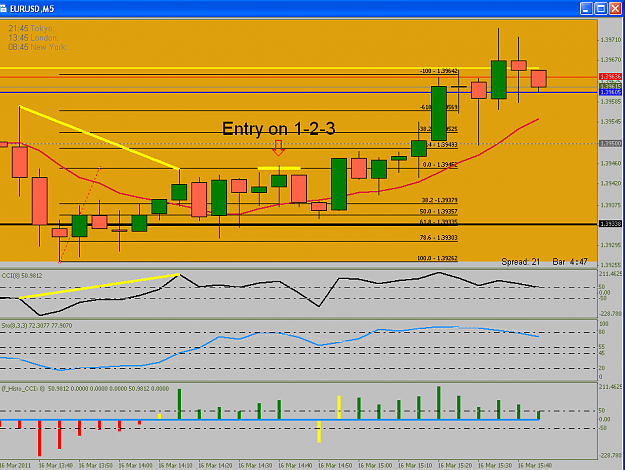
Task: Click the '61.8 - 1.39335' Fibonacci label
Action: pyautogui.click(x=438, y=222)
